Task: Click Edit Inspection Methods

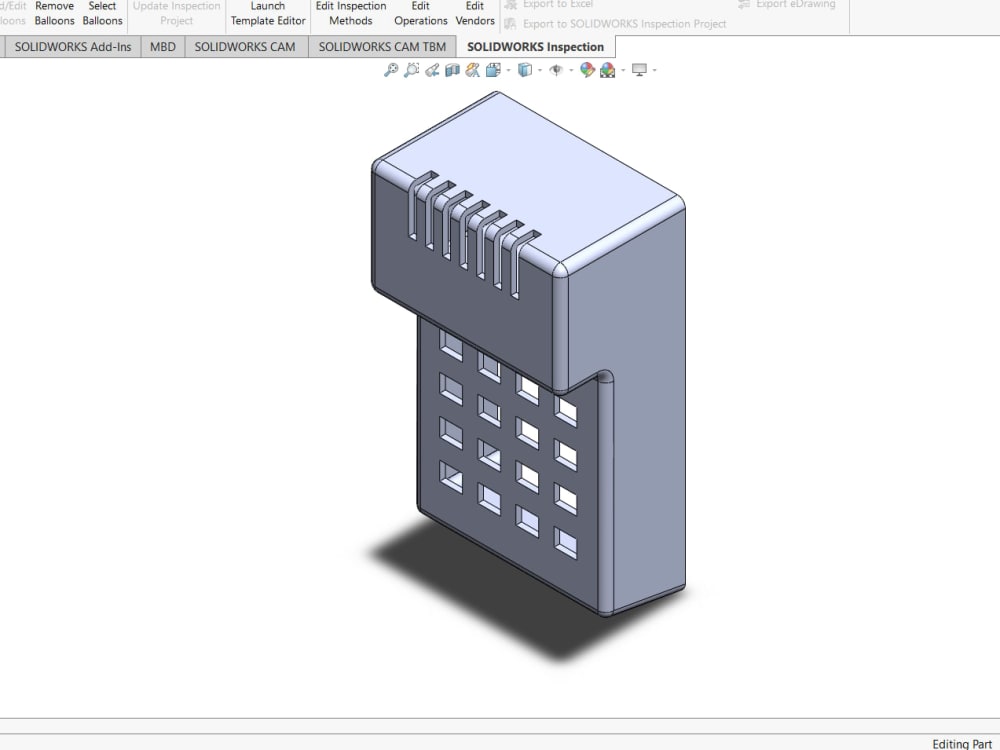Action: [350, 13]
